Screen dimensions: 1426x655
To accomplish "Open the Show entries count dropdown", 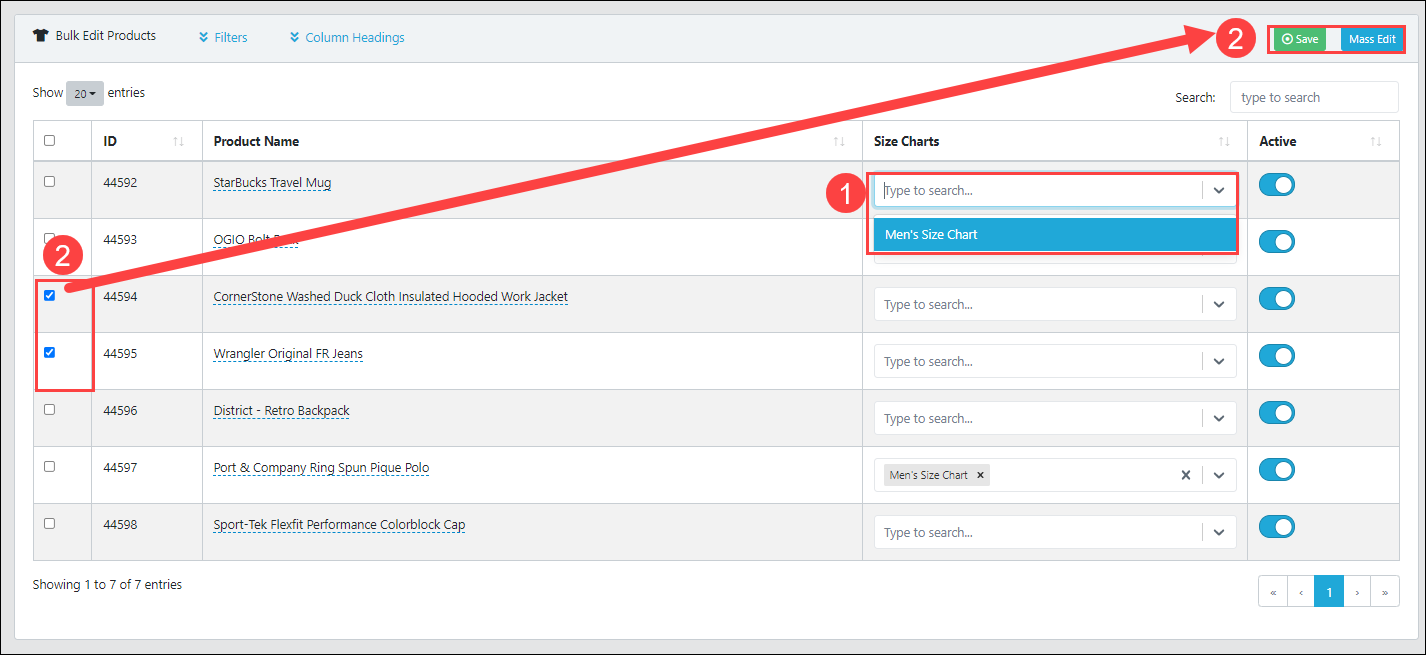I will click(85, 93).
